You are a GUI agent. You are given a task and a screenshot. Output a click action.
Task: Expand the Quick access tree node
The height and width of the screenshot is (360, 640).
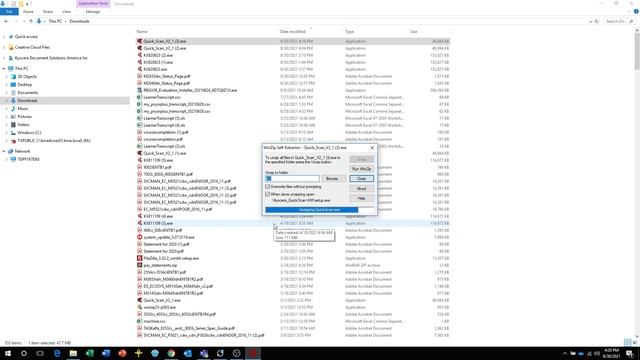point(4,37)
